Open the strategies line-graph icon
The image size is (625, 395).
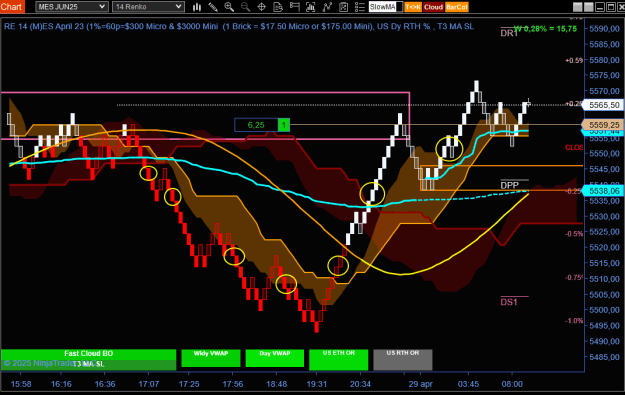click(327, 7)
